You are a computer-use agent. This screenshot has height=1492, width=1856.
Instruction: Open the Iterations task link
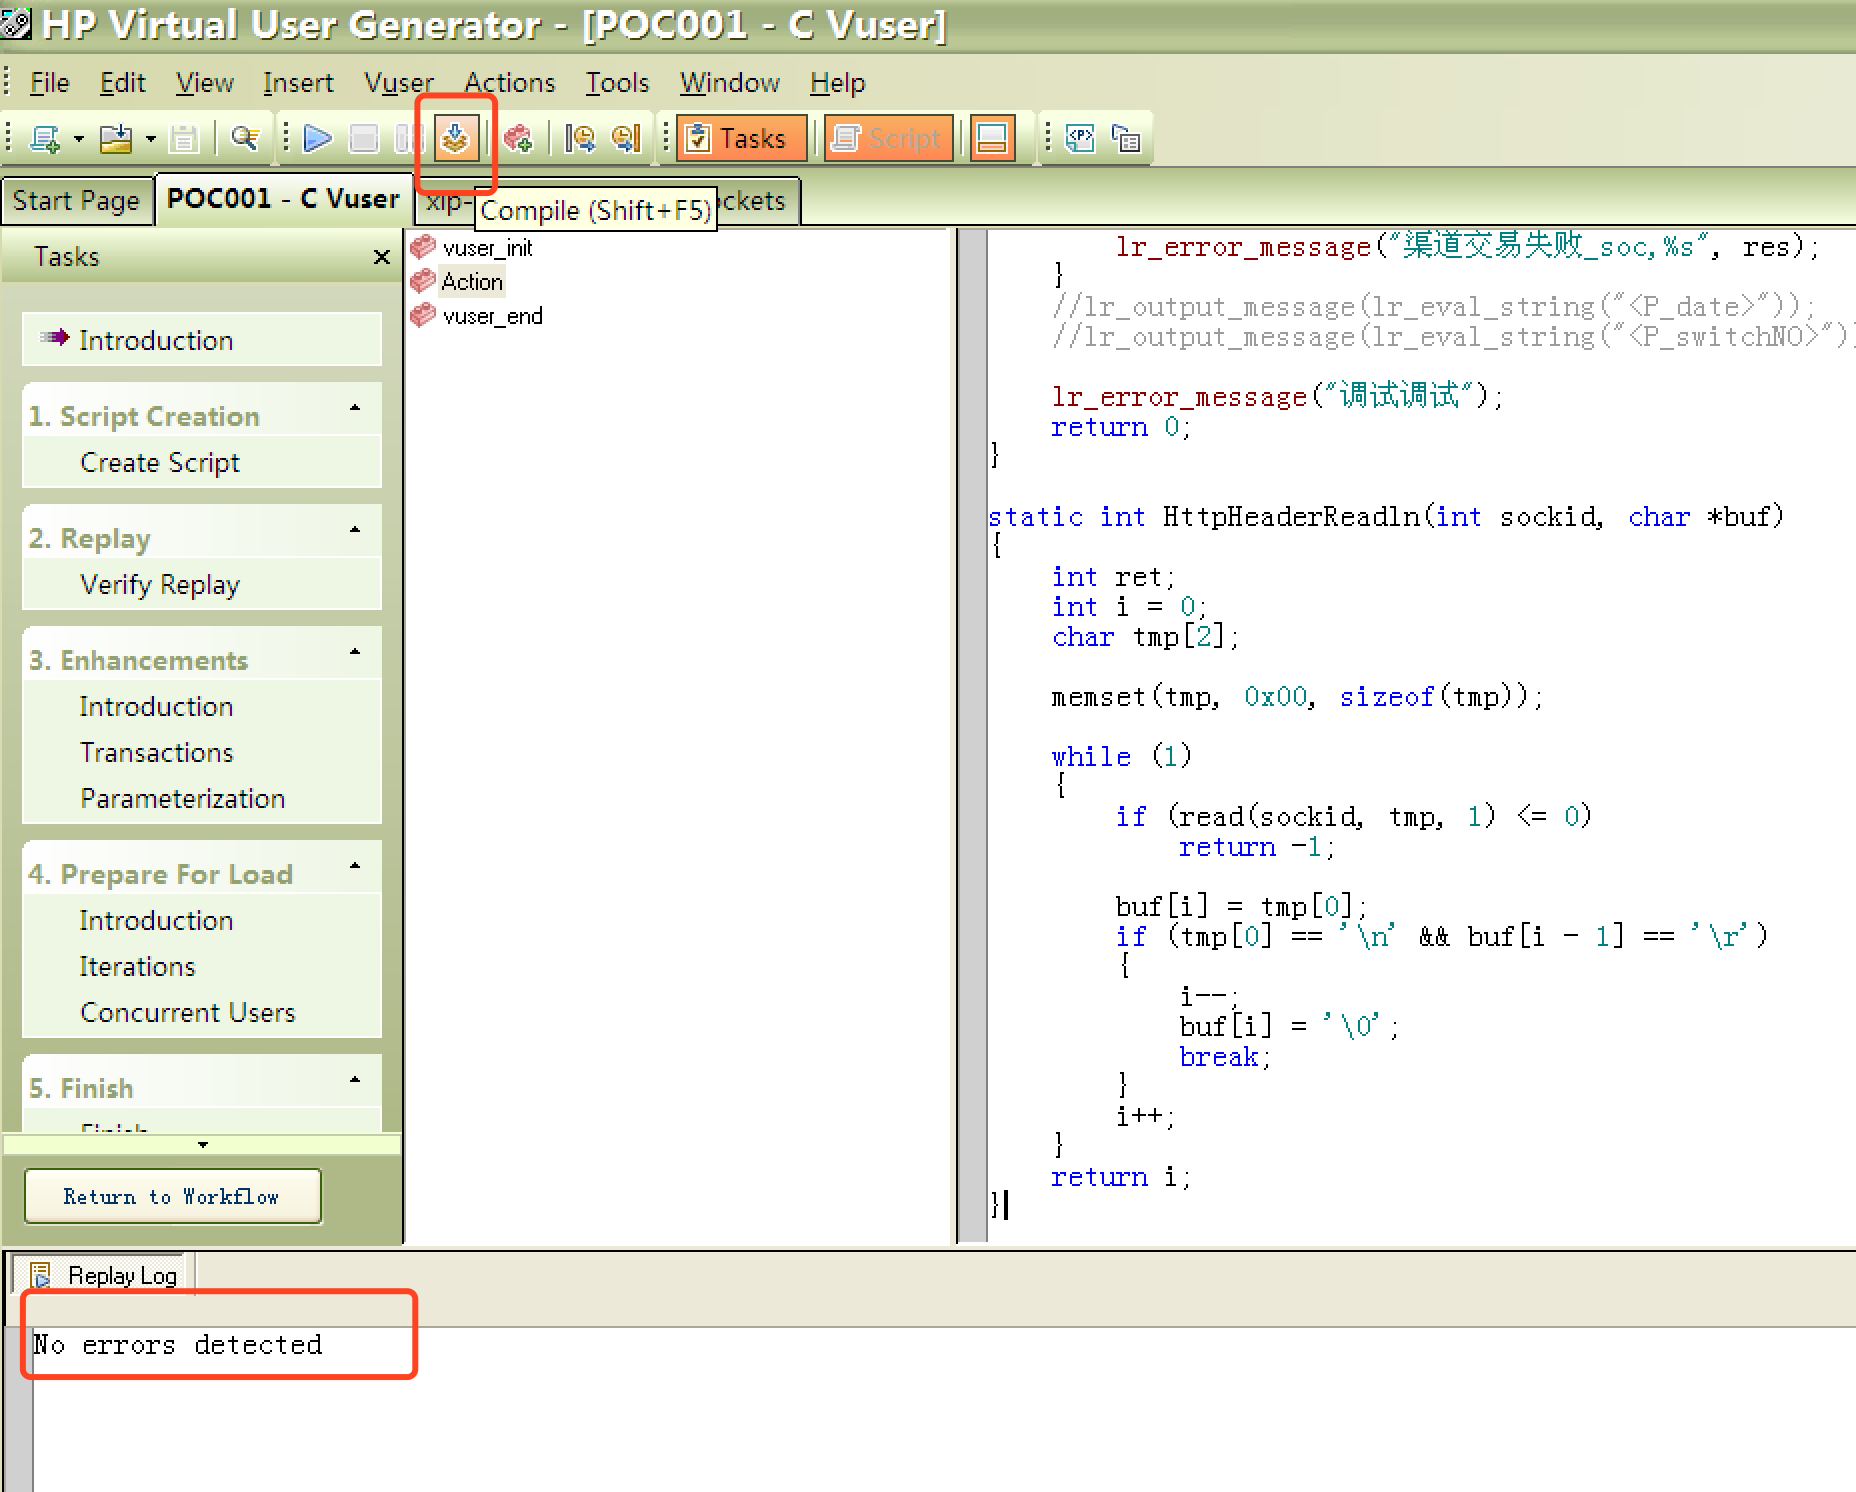tap(137, 967)
